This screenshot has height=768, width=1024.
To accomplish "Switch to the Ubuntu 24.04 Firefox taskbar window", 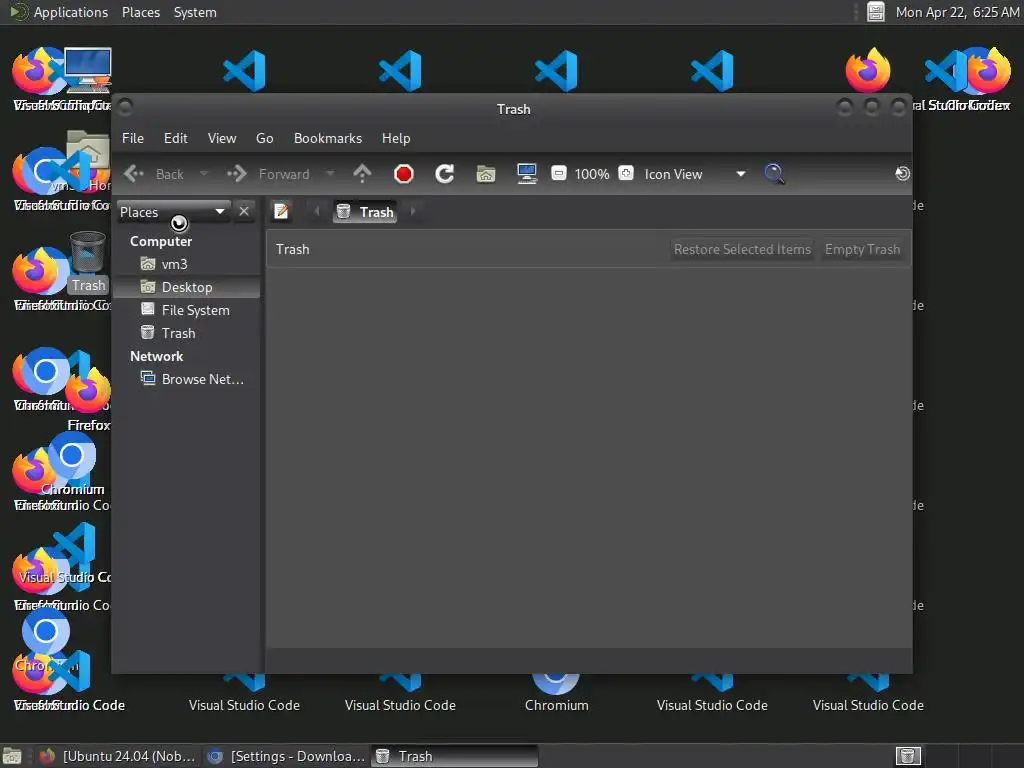I will [118, 756].
